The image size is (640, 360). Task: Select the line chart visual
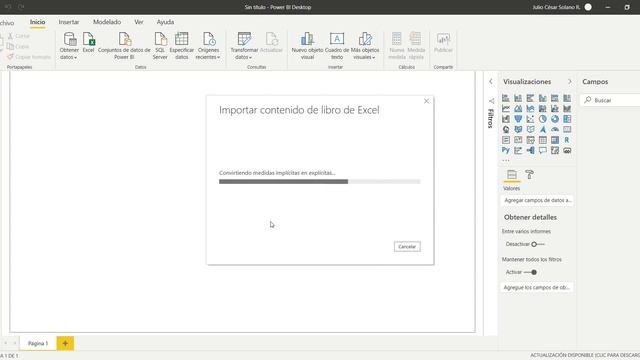coord(506,109)
